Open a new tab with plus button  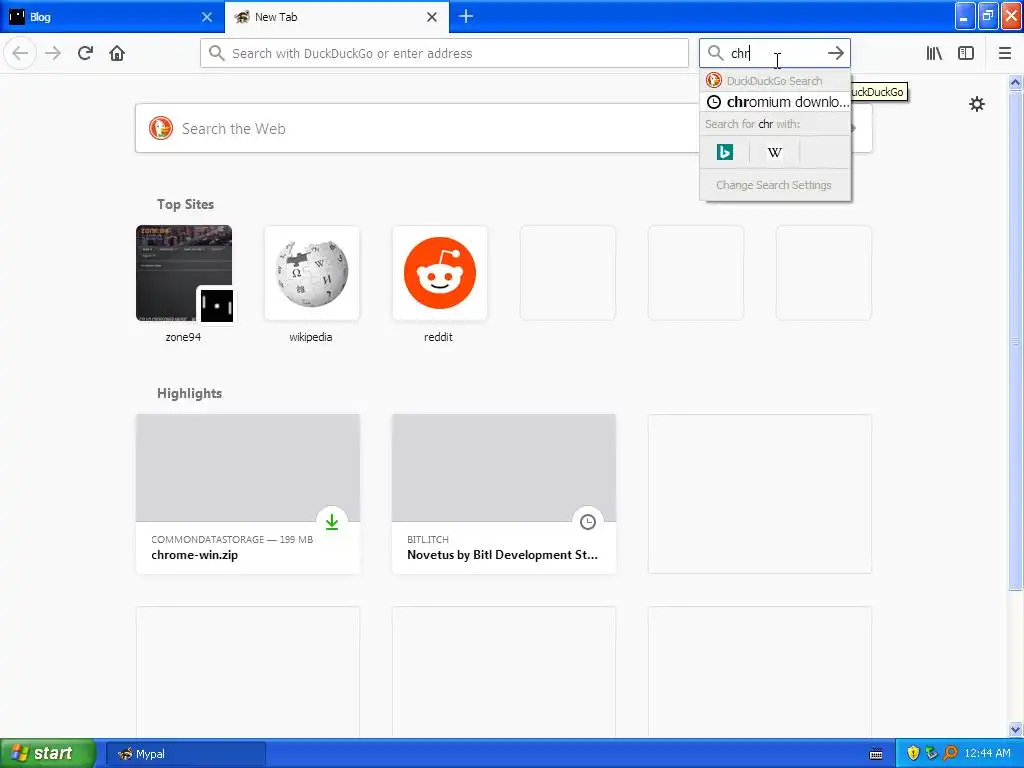coord(466,16)
